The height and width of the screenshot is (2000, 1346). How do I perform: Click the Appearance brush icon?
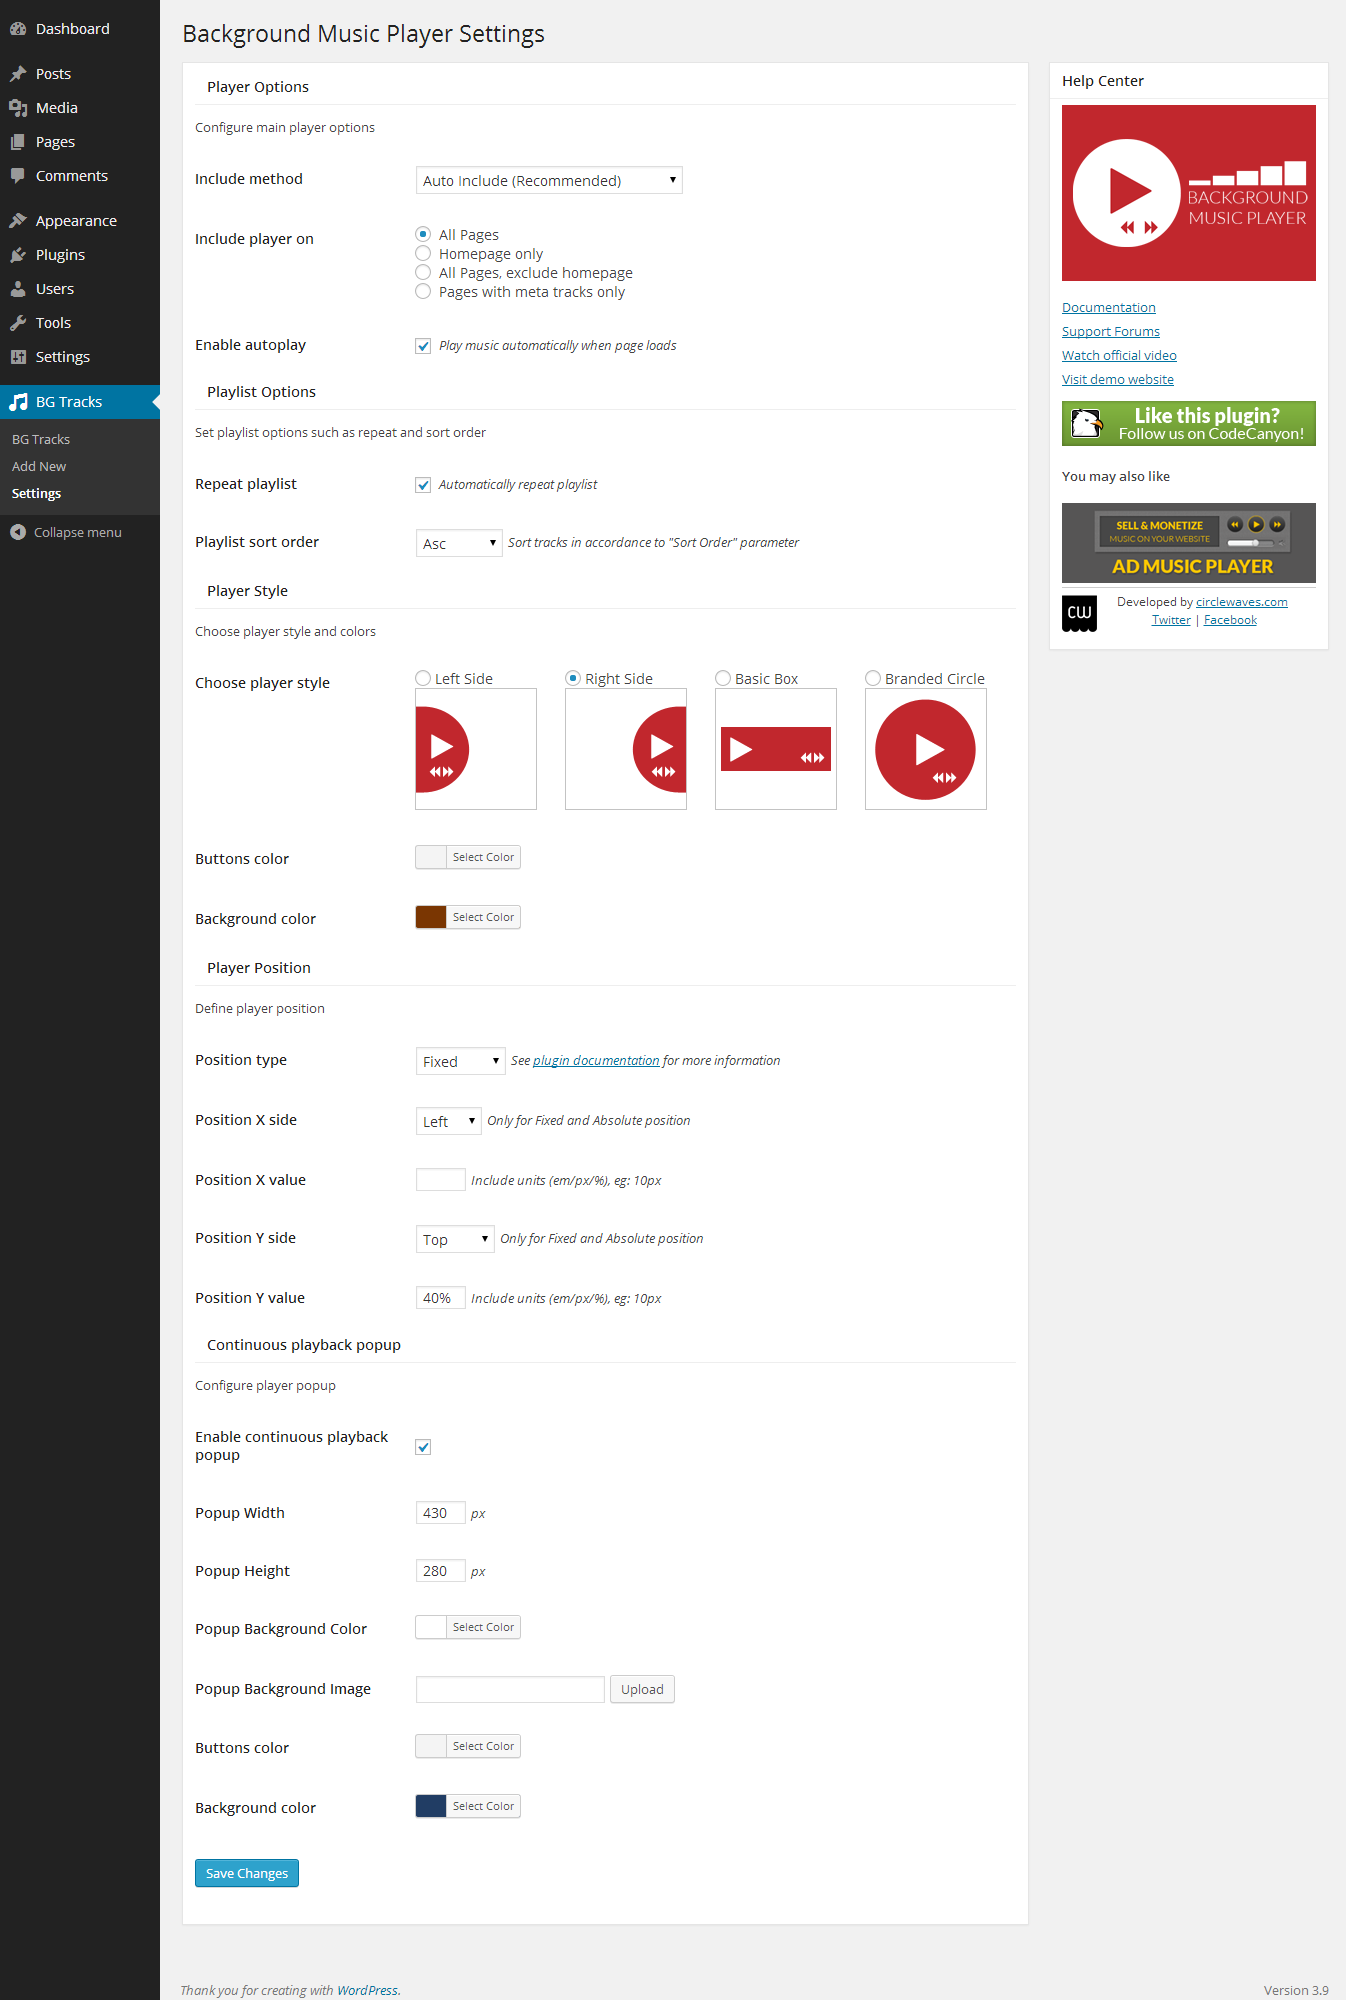(x=18, y=221)
